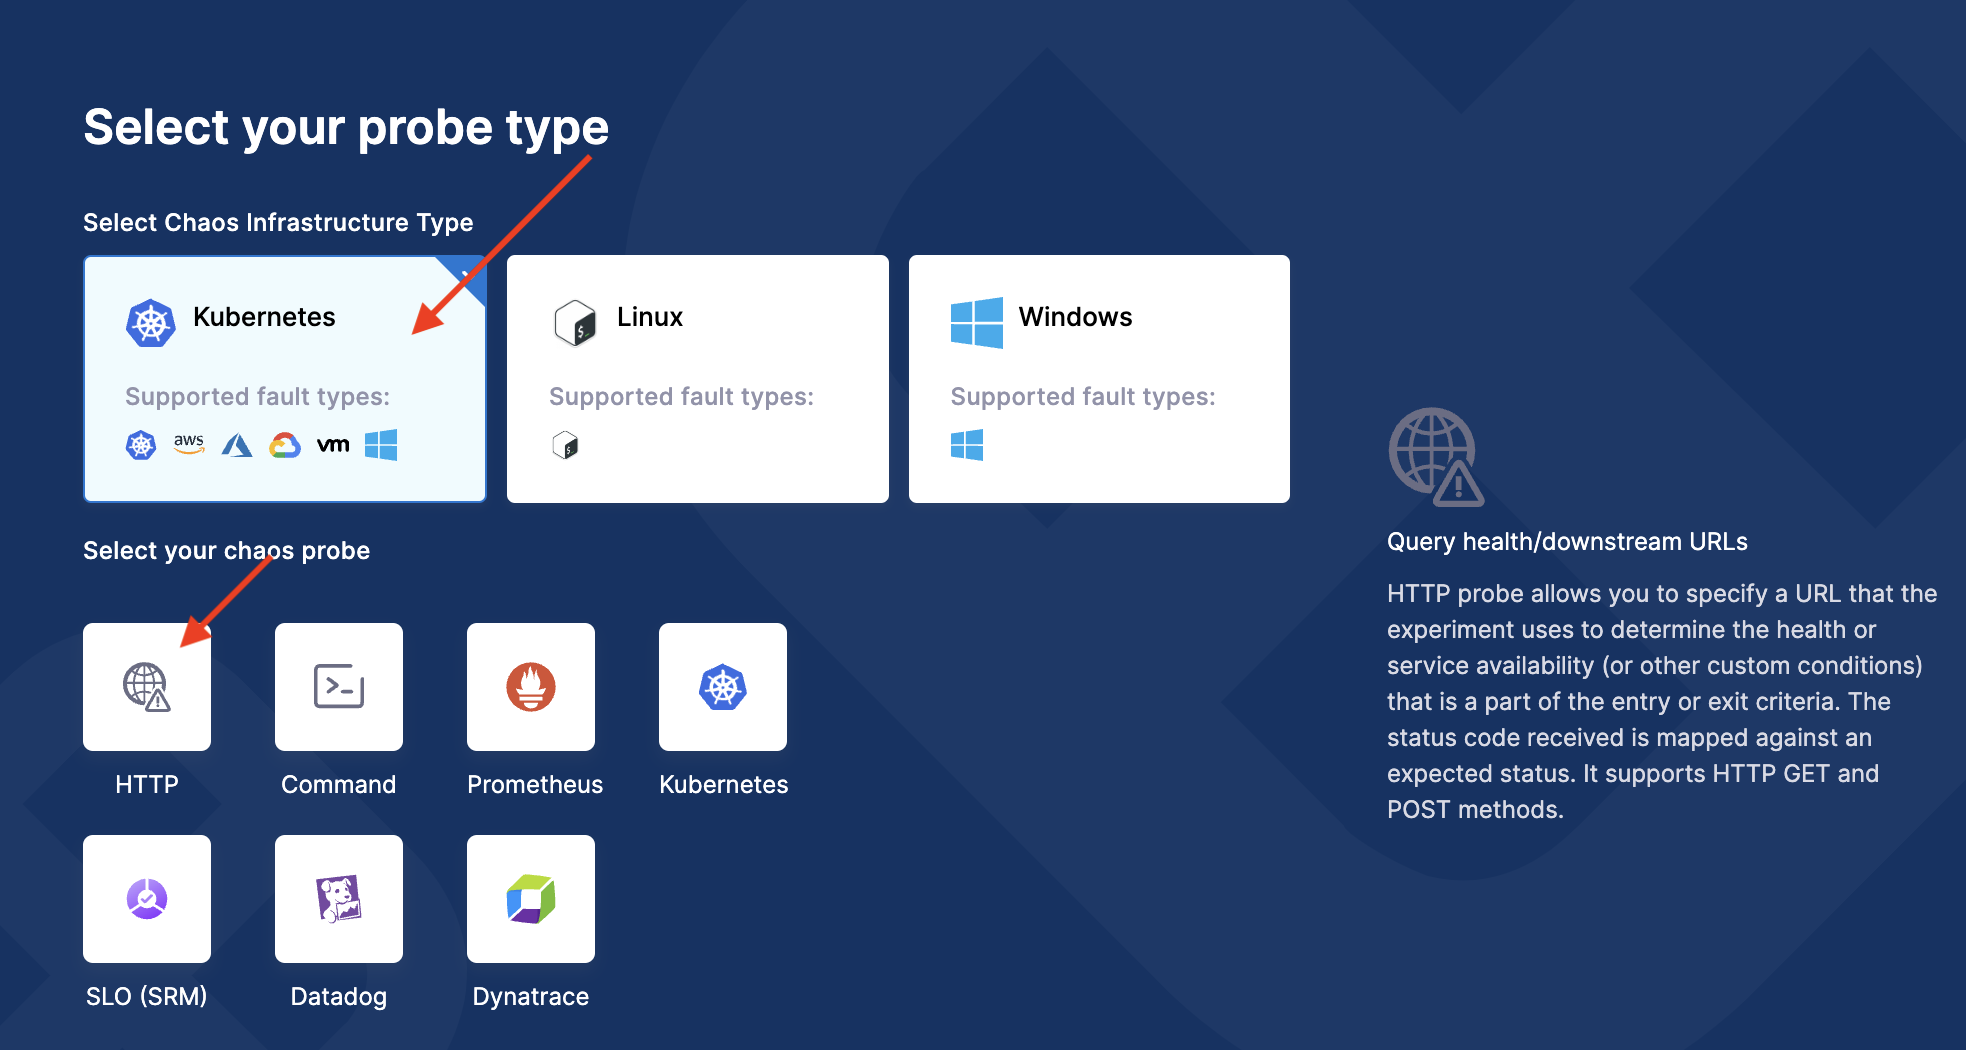Screen dimensions: 1966x1050
Task: Click the AWS fault type icon
Action: point(189,444)
